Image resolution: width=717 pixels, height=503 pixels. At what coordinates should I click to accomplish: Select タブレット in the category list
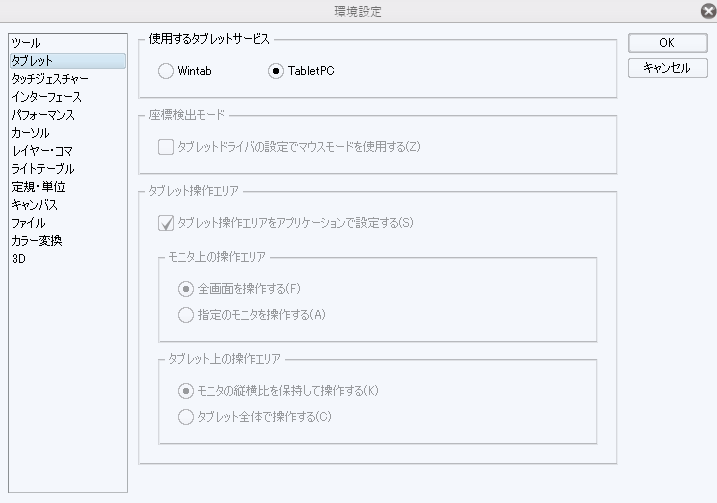[x=32, y=61]
